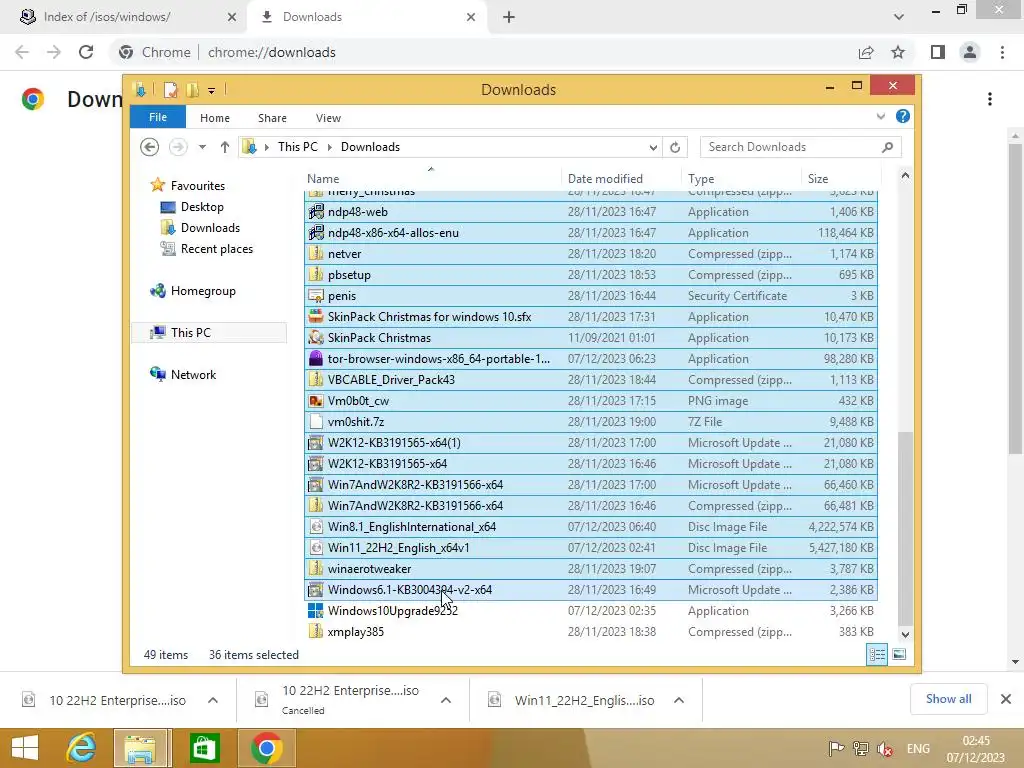Open the File ribbon tab in Explorer
This screenshot has width=1024, height=768.
pos(157,118)
